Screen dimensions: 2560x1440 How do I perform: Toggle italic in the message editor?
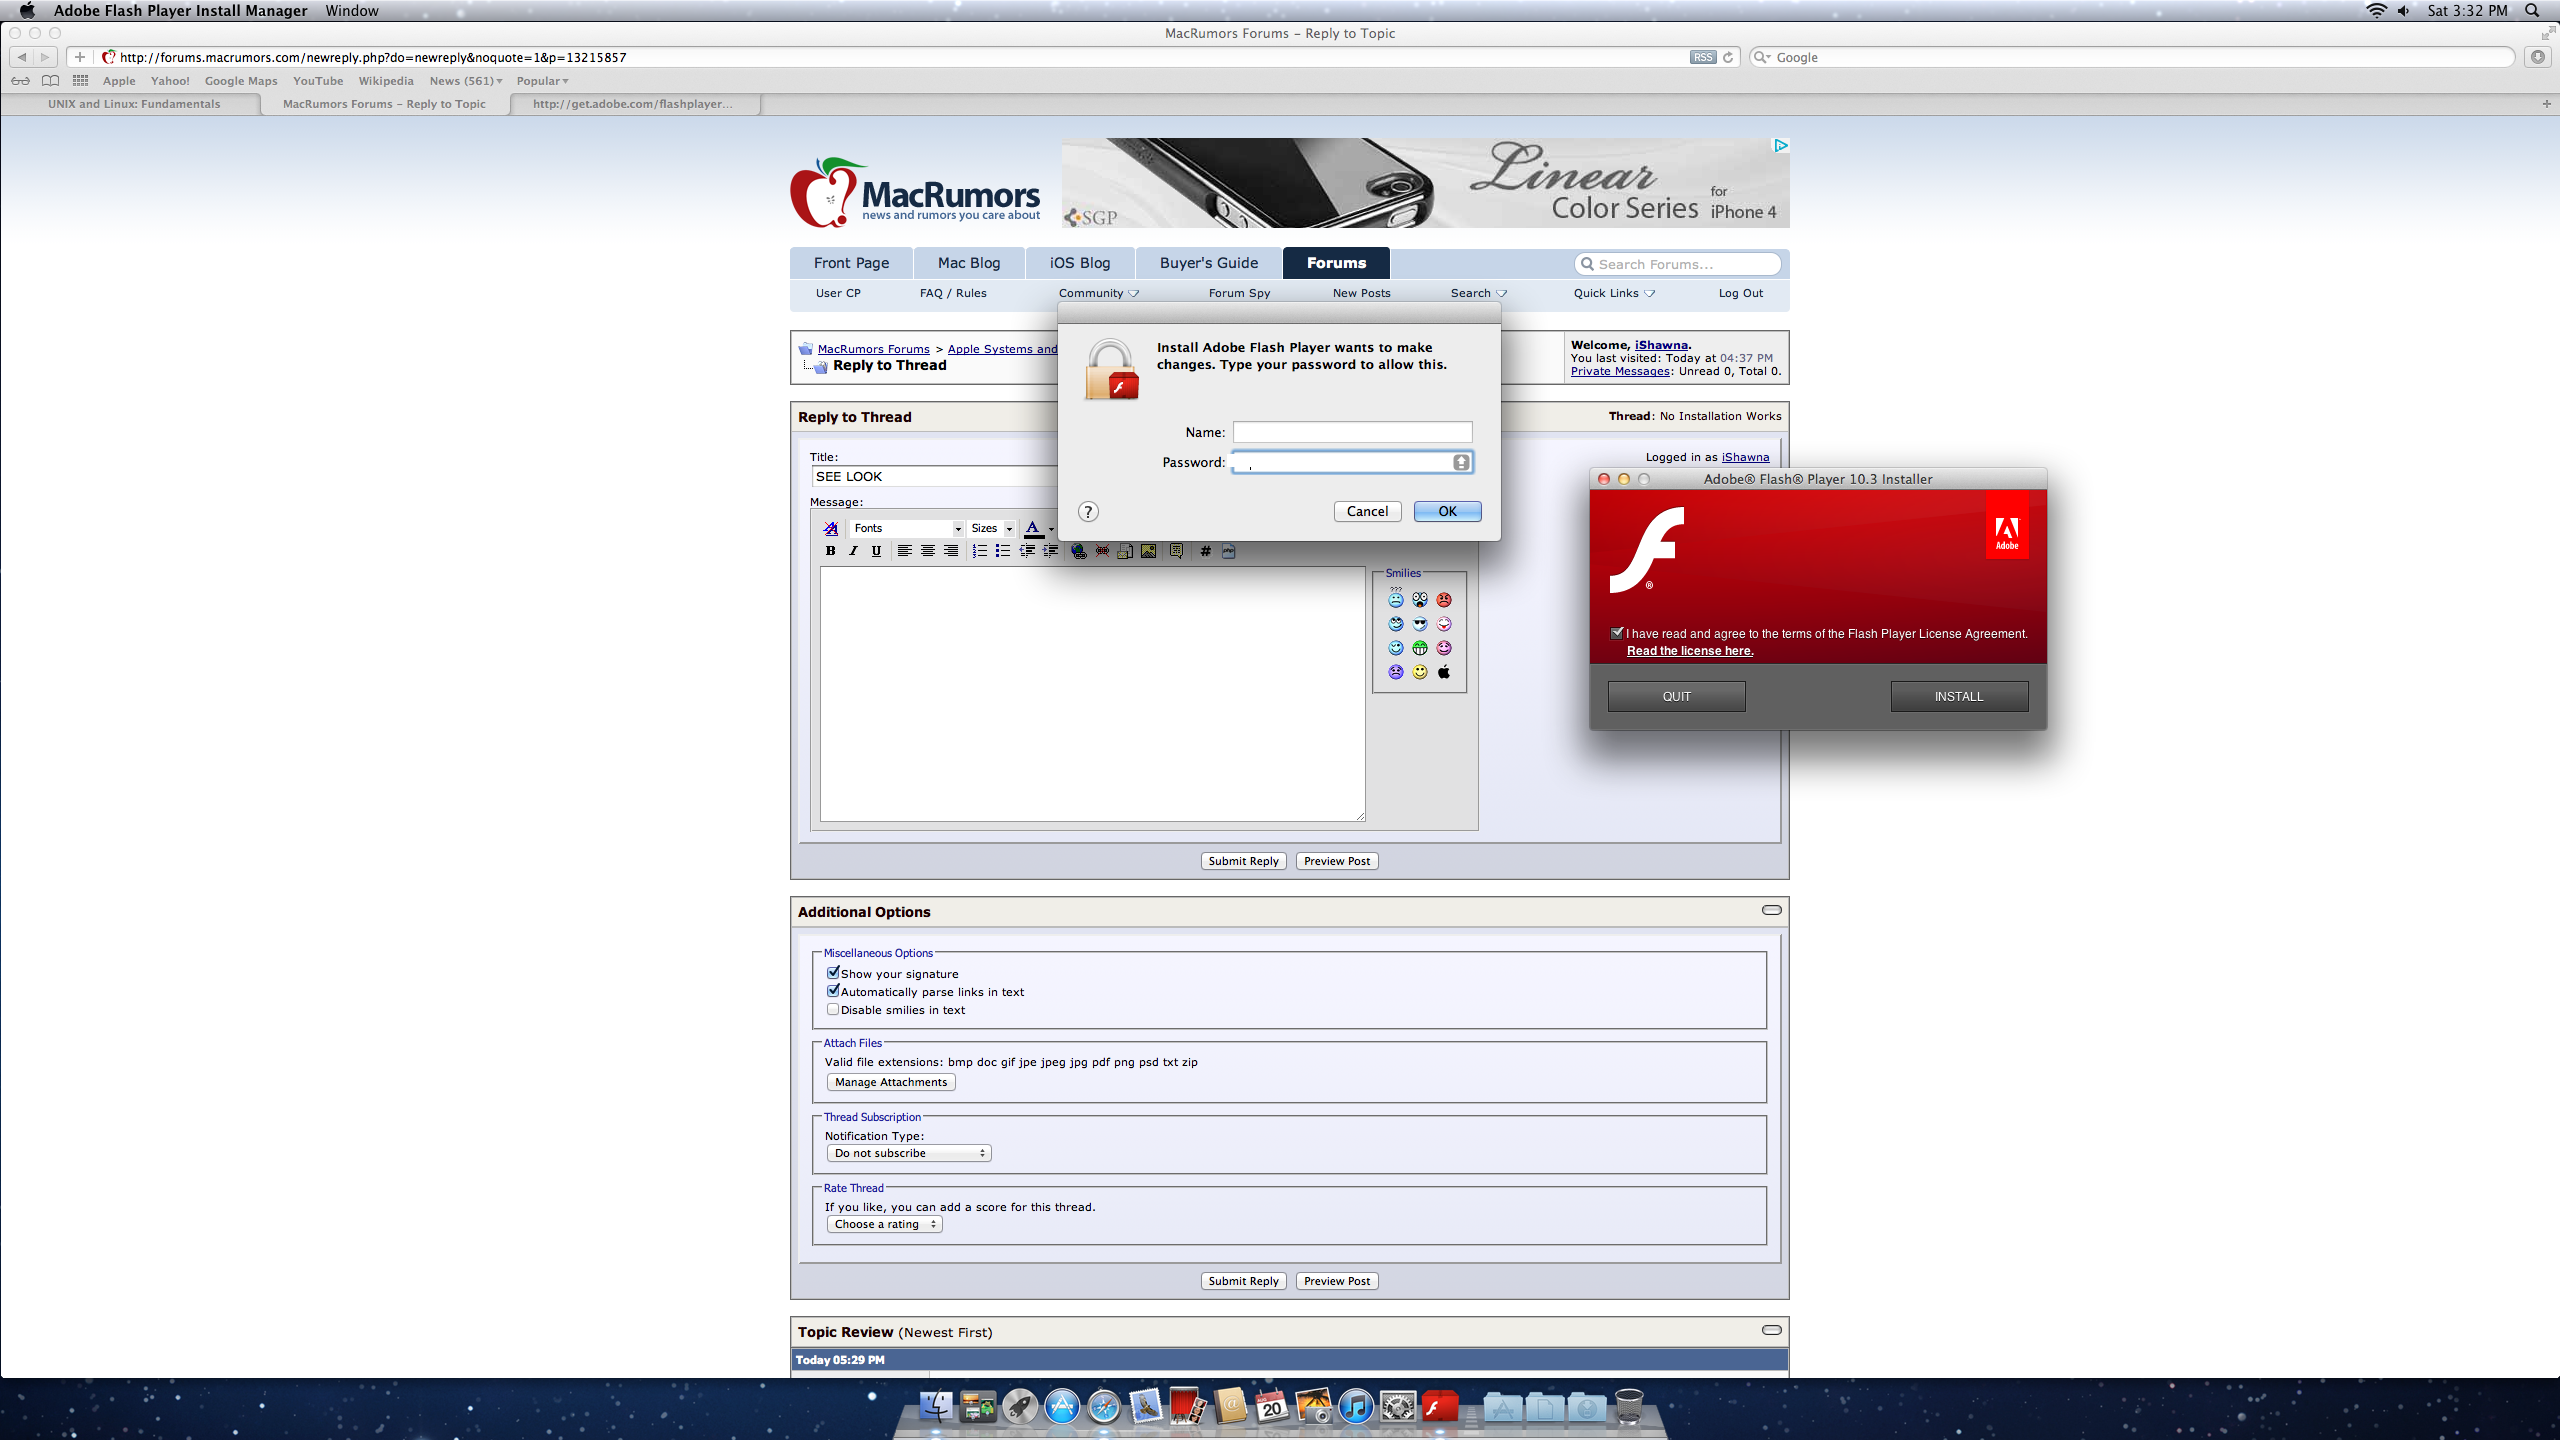click(853, 551)
